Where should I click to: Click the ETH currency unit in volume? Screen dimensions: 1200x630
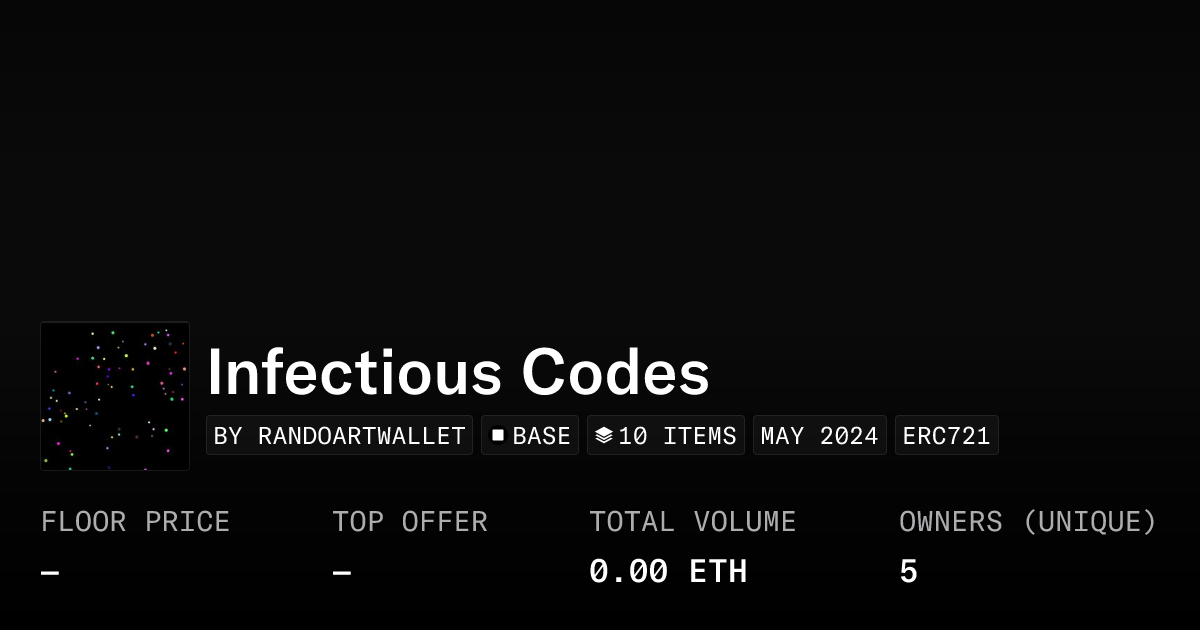(x=718, y=572)
